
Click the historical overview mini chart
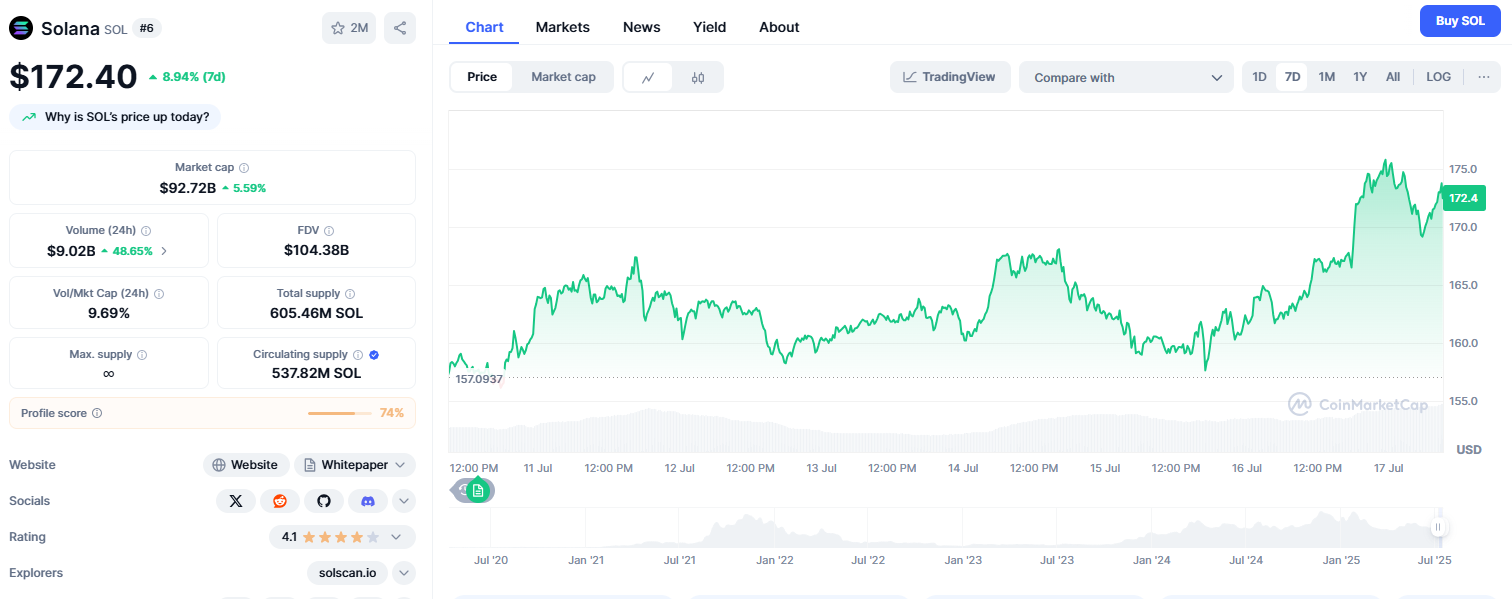click(x=945, y=527)
